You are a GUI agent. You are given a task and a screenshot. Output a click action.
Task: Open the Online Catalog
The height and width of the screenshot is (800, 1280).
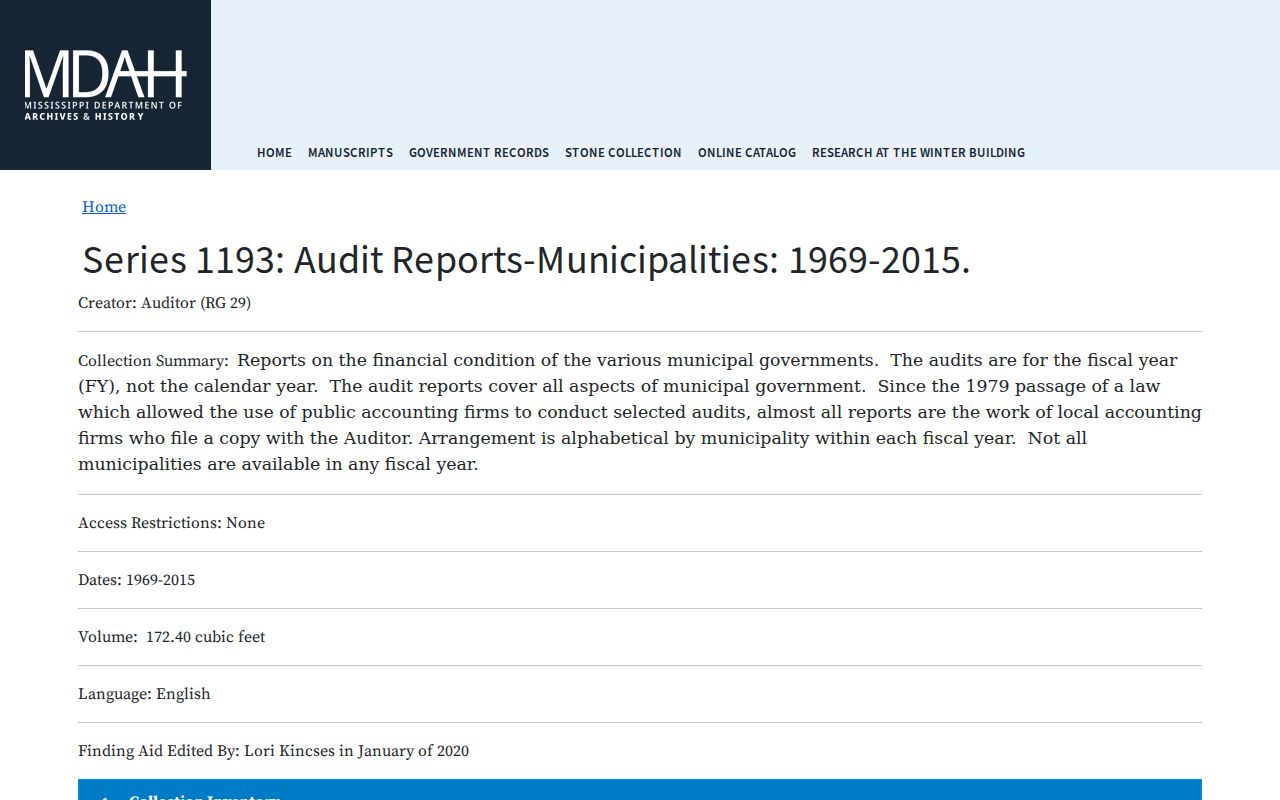(x=747, y=153)
